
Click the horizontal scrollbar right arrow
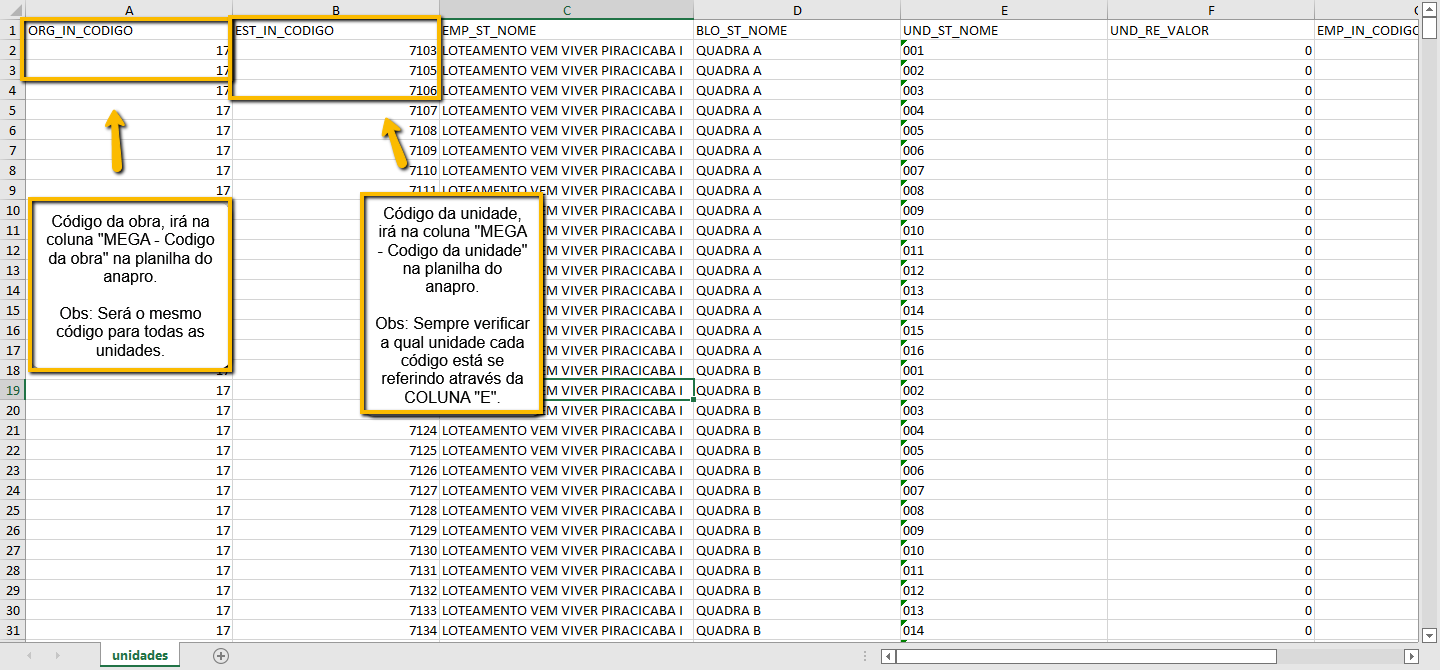click(1411, 656)
